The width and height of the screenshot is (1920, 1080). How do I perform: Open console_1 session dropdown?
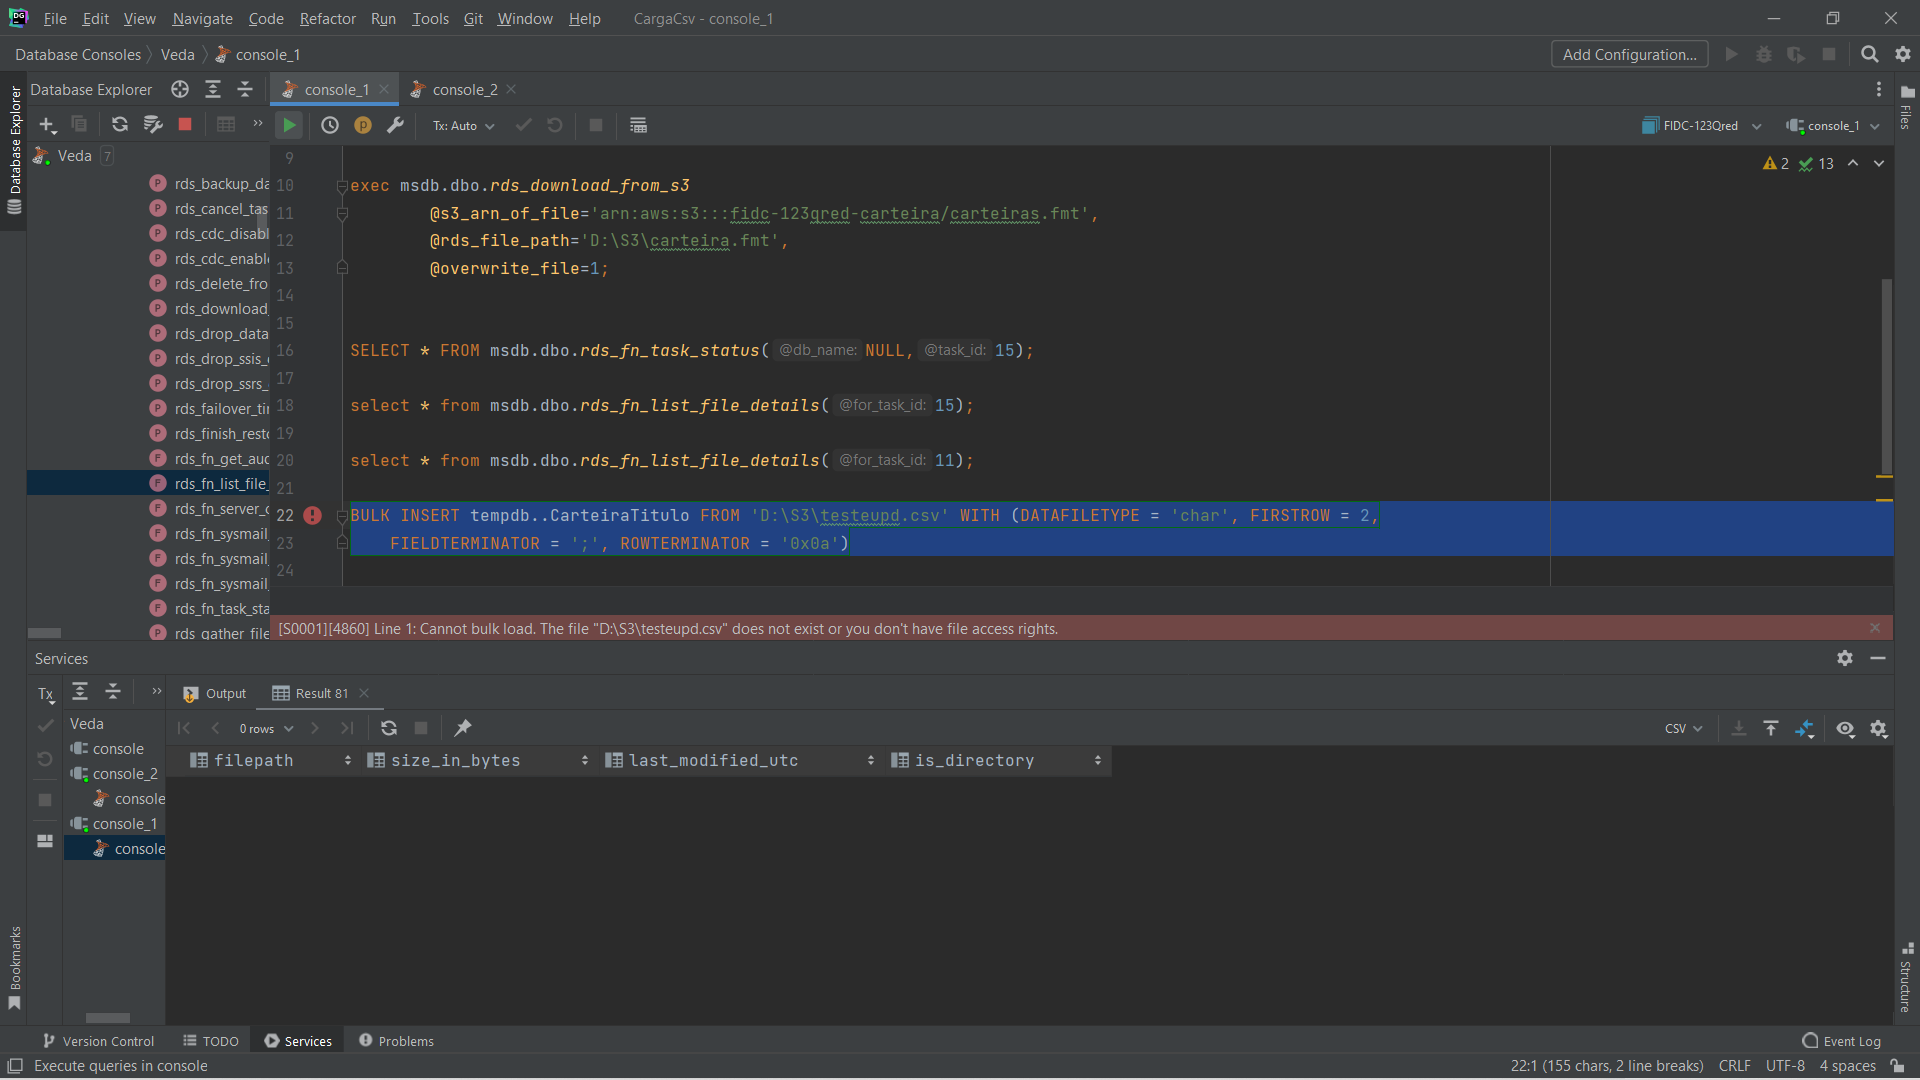(1833, 126)
